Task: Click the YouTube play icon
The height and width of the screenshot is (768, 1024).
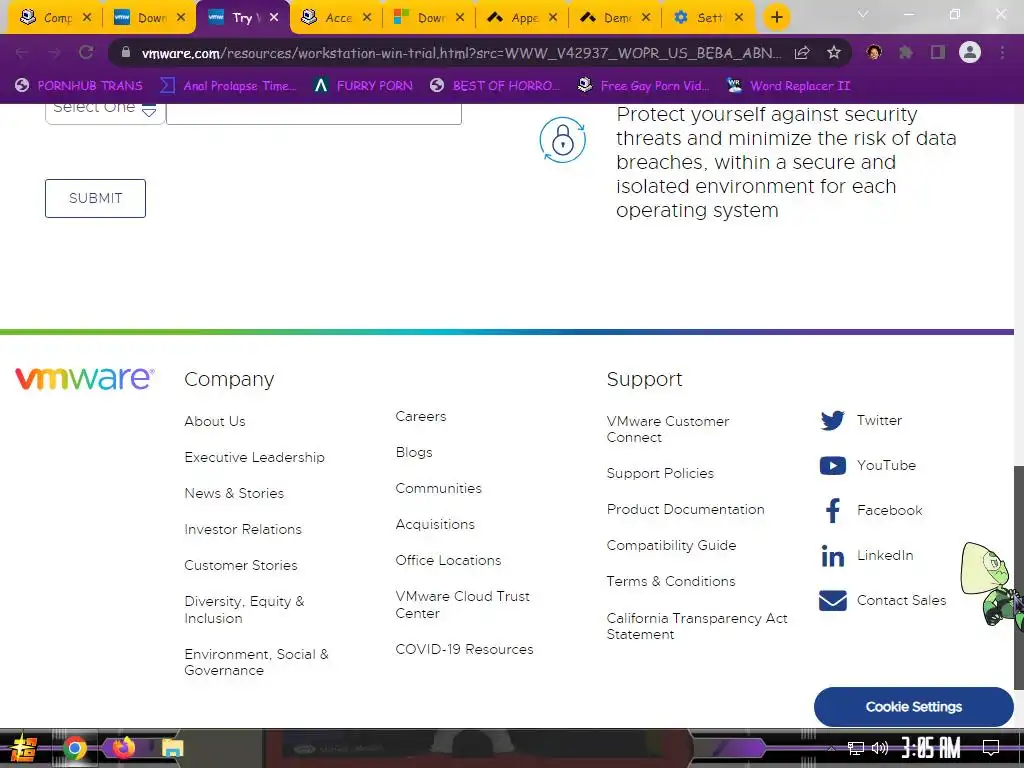Action: (x=833, y=466)
